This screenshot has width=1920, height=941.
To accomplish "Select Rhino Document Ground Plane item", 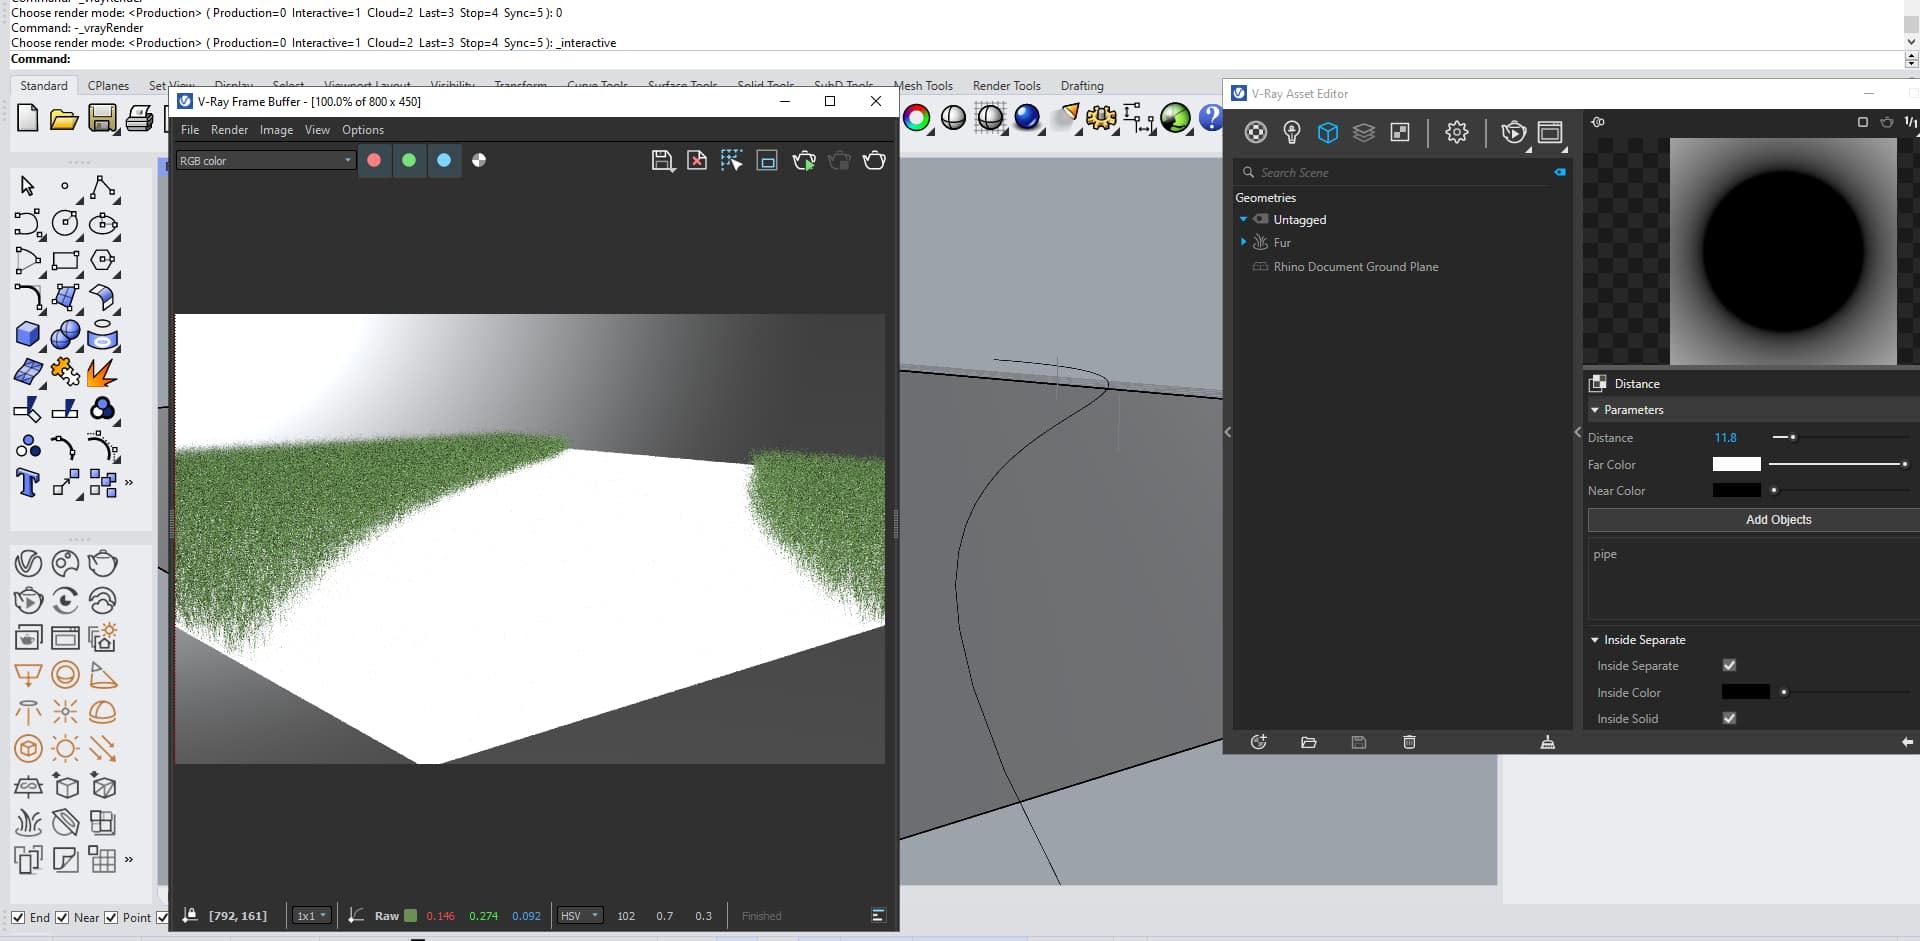I will pyautogui.click(x=1355, y=267).
